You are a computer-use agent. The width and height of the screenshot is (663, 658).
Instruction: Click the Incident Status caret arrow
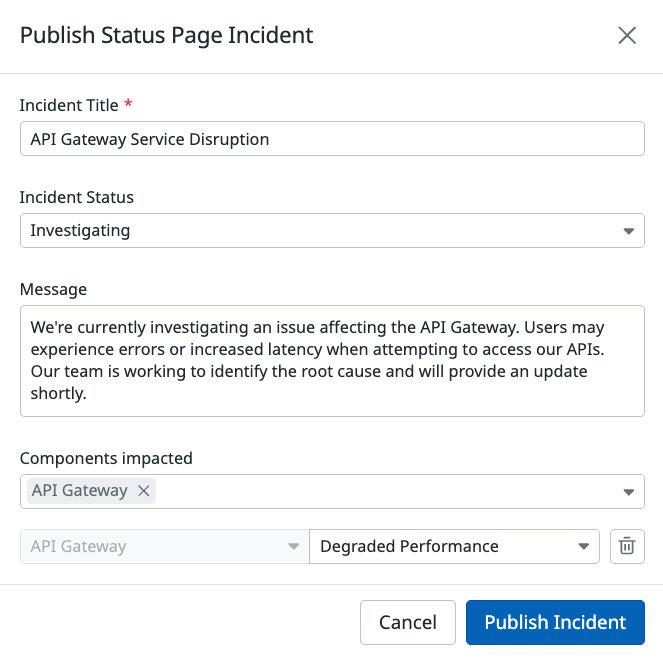[x=628, y=231]
